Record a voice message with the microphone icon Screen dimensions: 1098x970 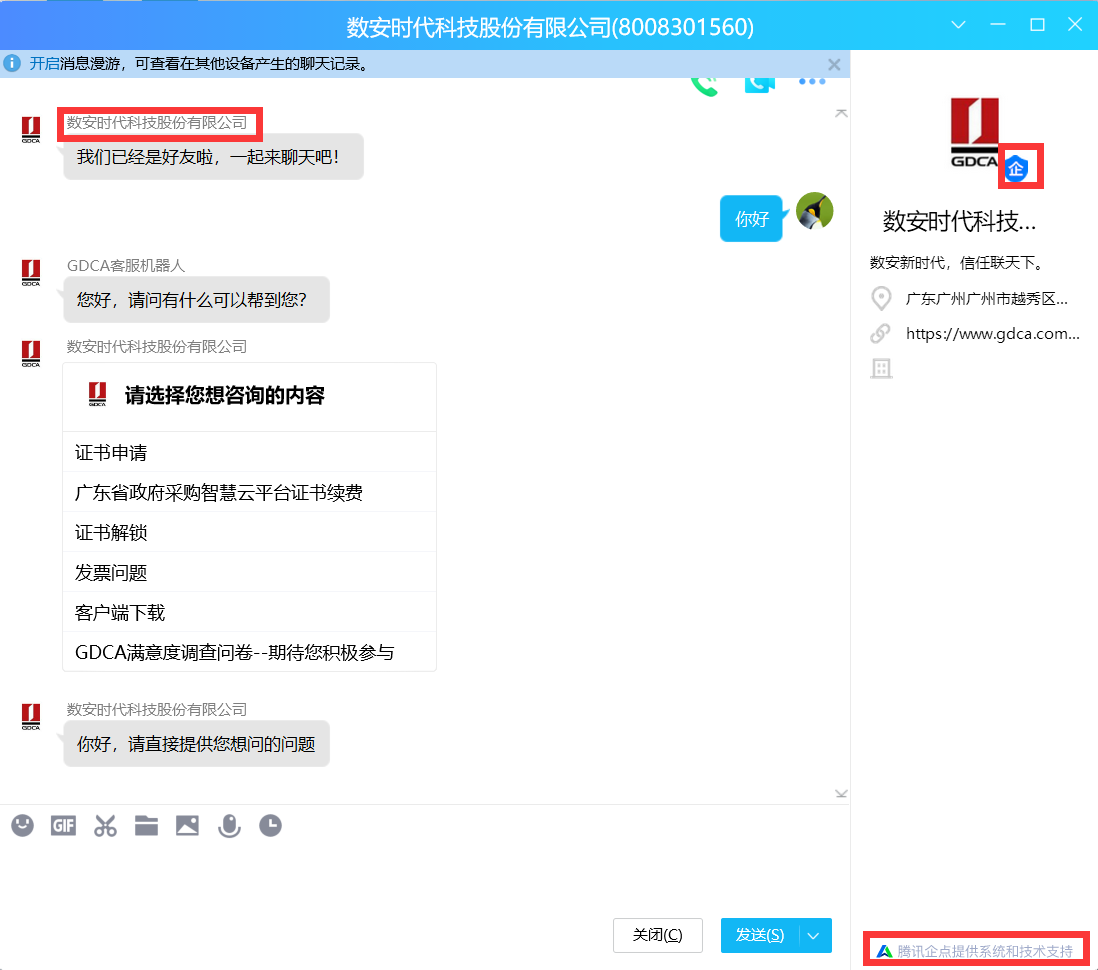click(x=229, y=826)
